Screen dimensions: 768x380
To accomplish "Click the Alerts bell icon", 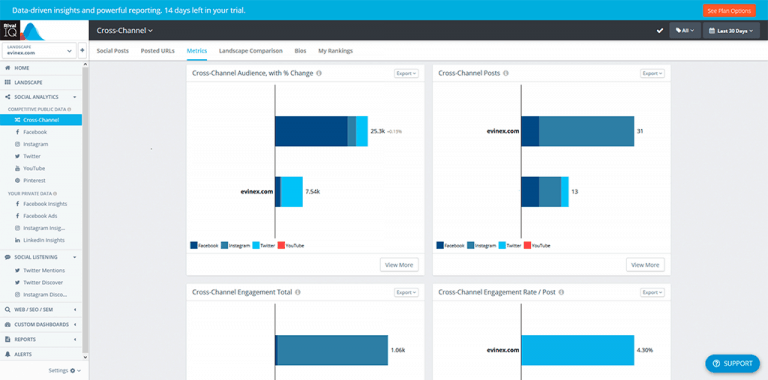I will [7, 354].
